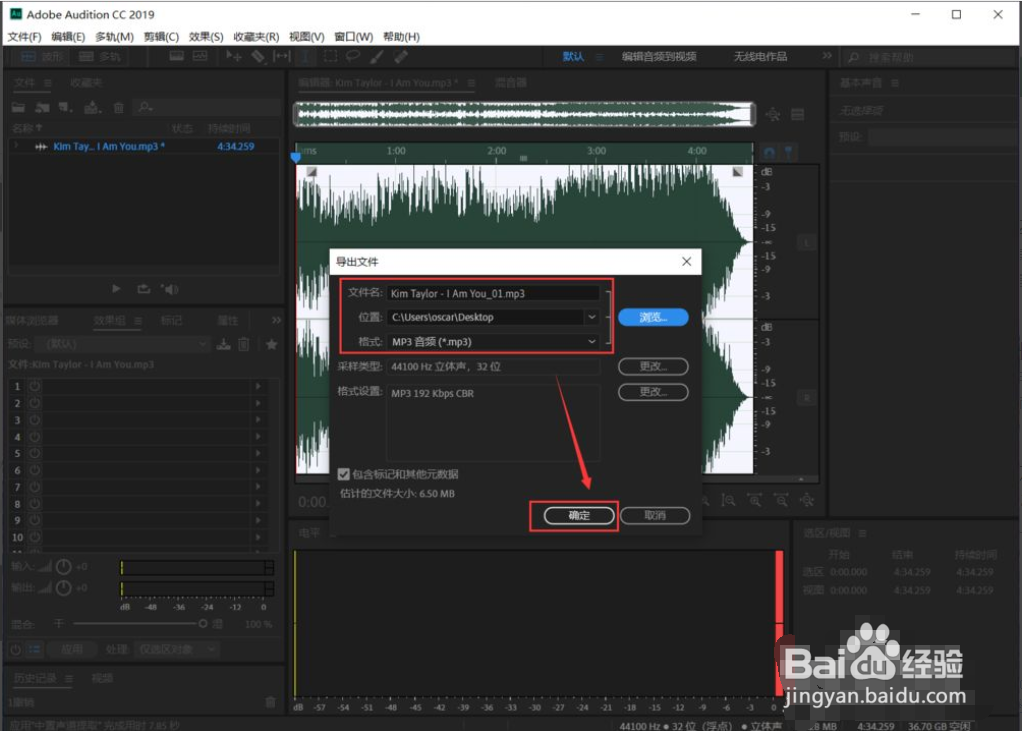1022x731 pixels.
Task: Toggle Auto-play speaker icon in Files panel
Action: [170, 289]
